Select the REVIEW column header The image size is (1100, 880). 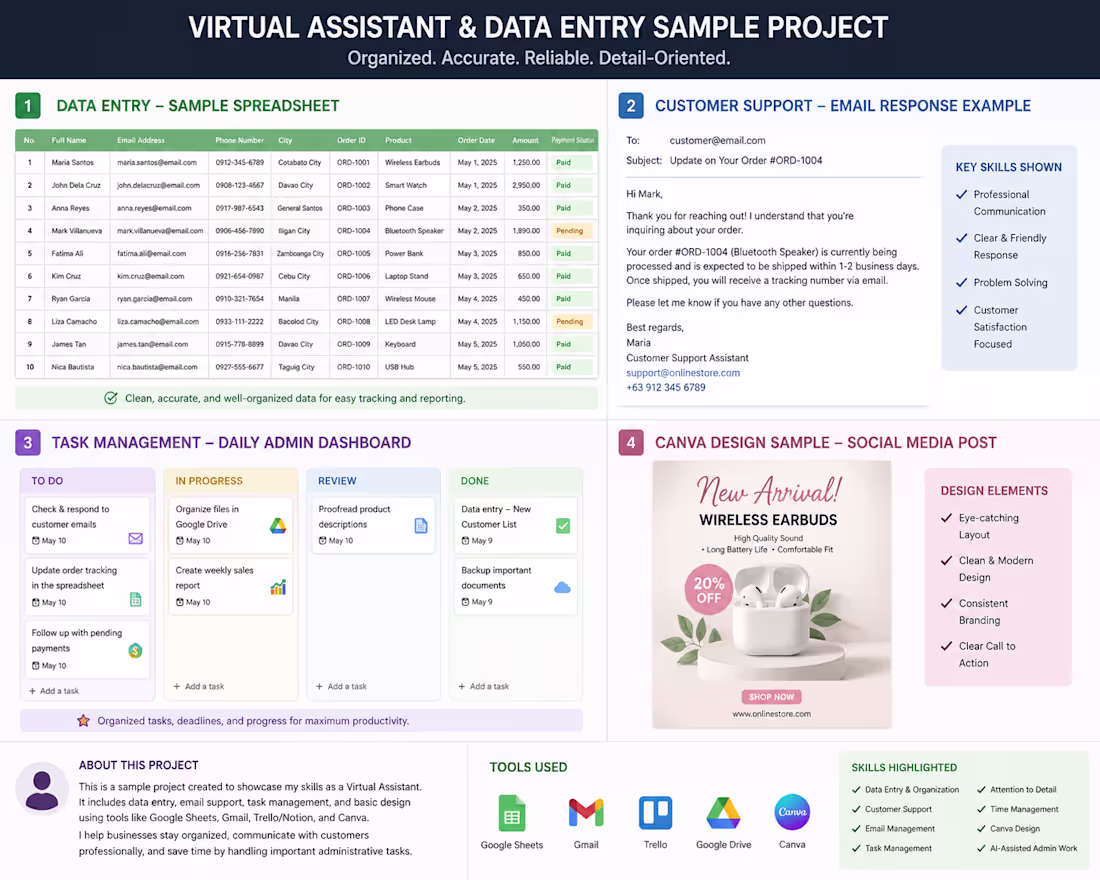click(373, 481)
